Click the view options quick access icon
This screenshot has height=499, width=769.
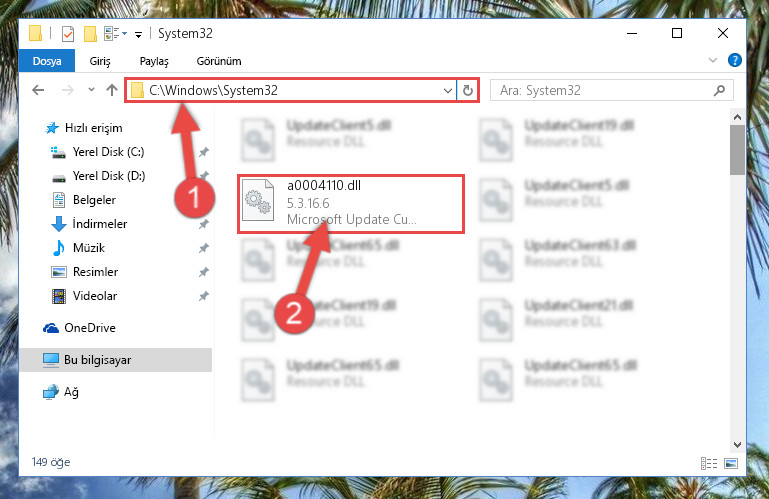click(x=115, y=33)
